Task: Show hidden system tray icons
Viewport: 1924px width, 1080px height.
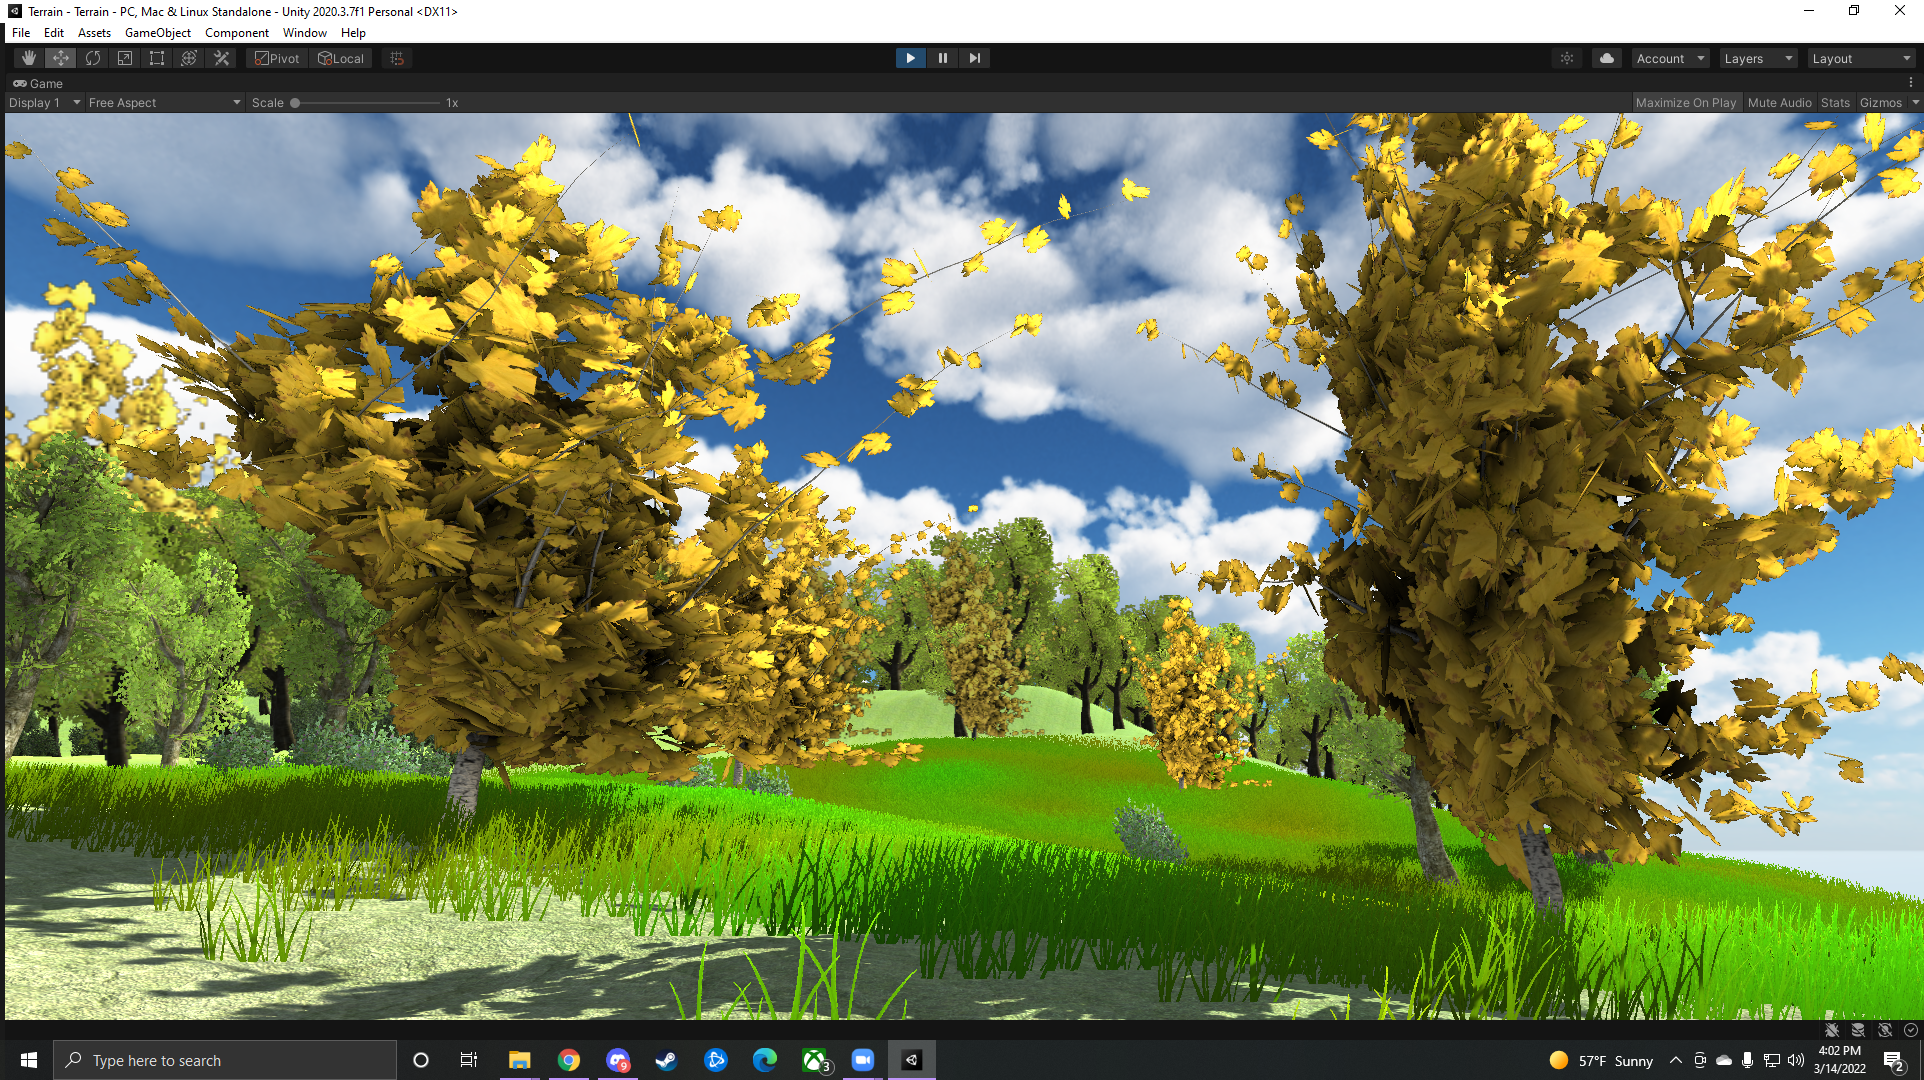Action: coord(1676,1060)
